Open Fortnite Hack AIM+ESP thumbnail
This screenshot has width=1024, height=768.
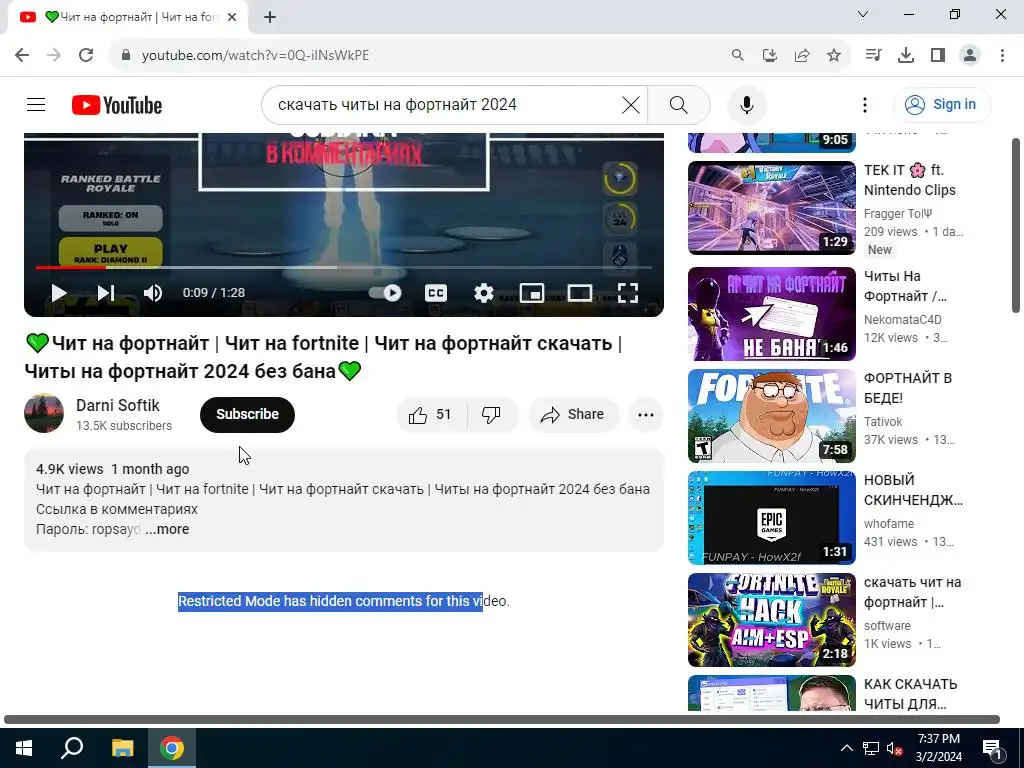click(771, 620)
